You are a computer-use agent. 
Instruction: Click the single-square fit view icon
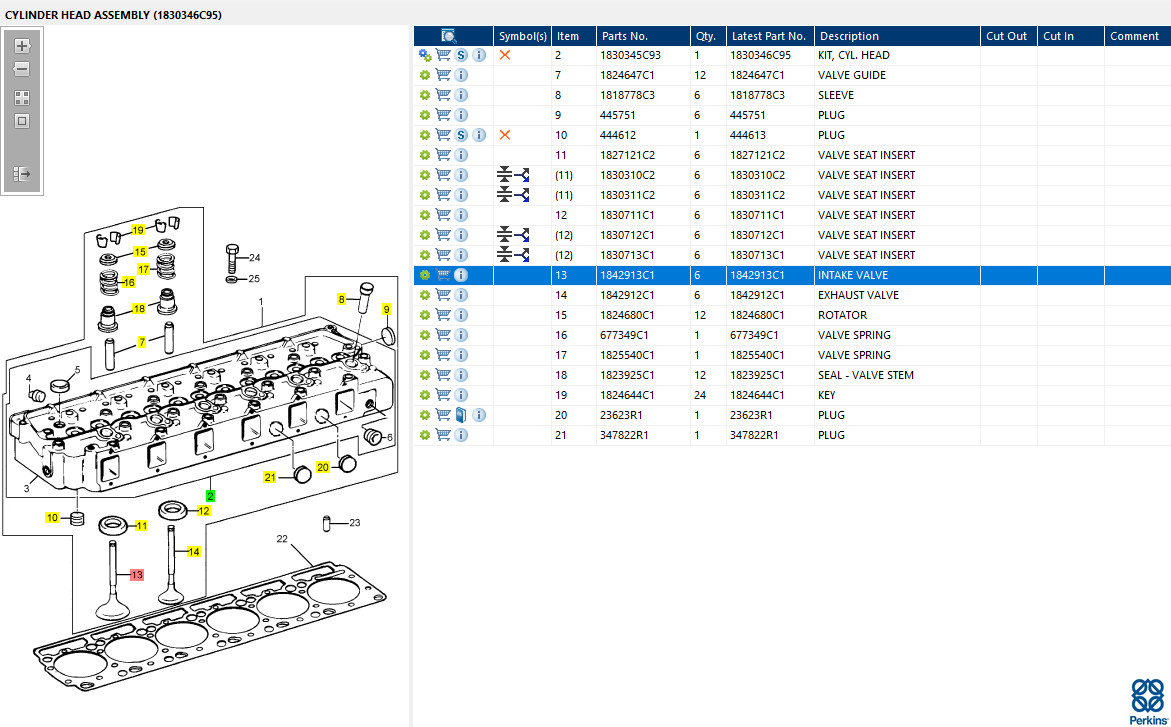coord(22,121)
